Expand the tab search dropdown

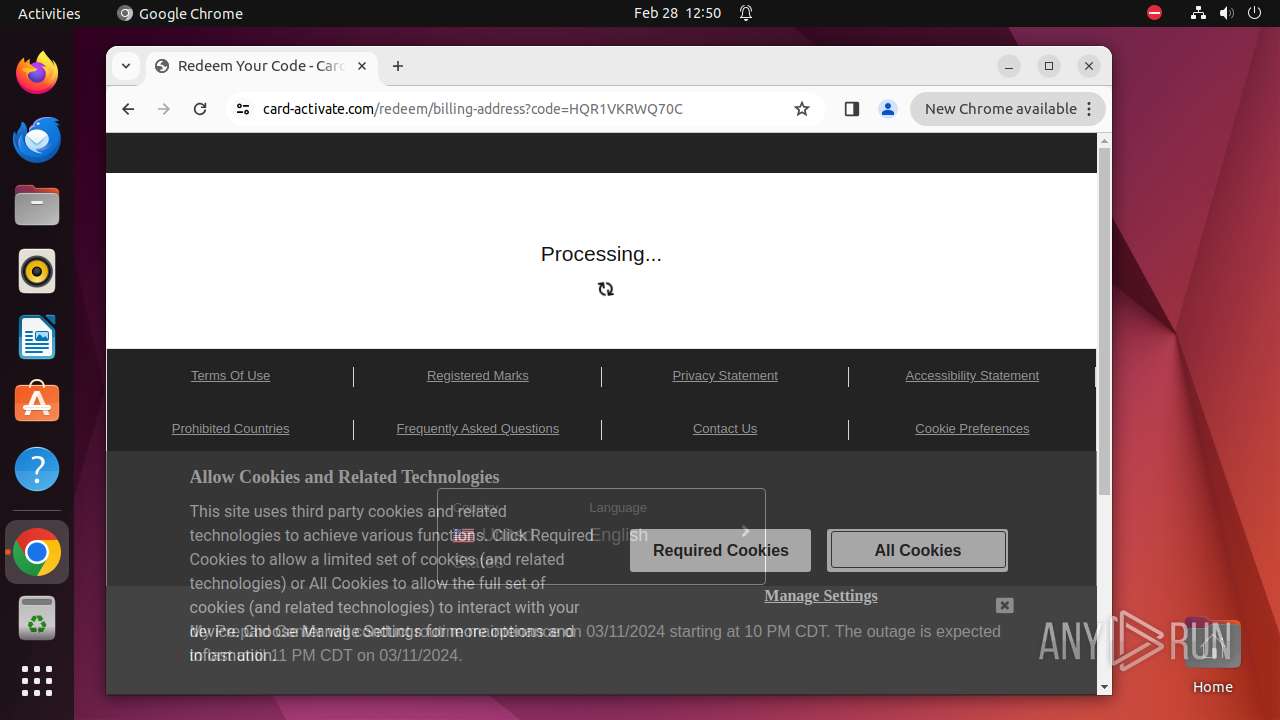point(126,66)
